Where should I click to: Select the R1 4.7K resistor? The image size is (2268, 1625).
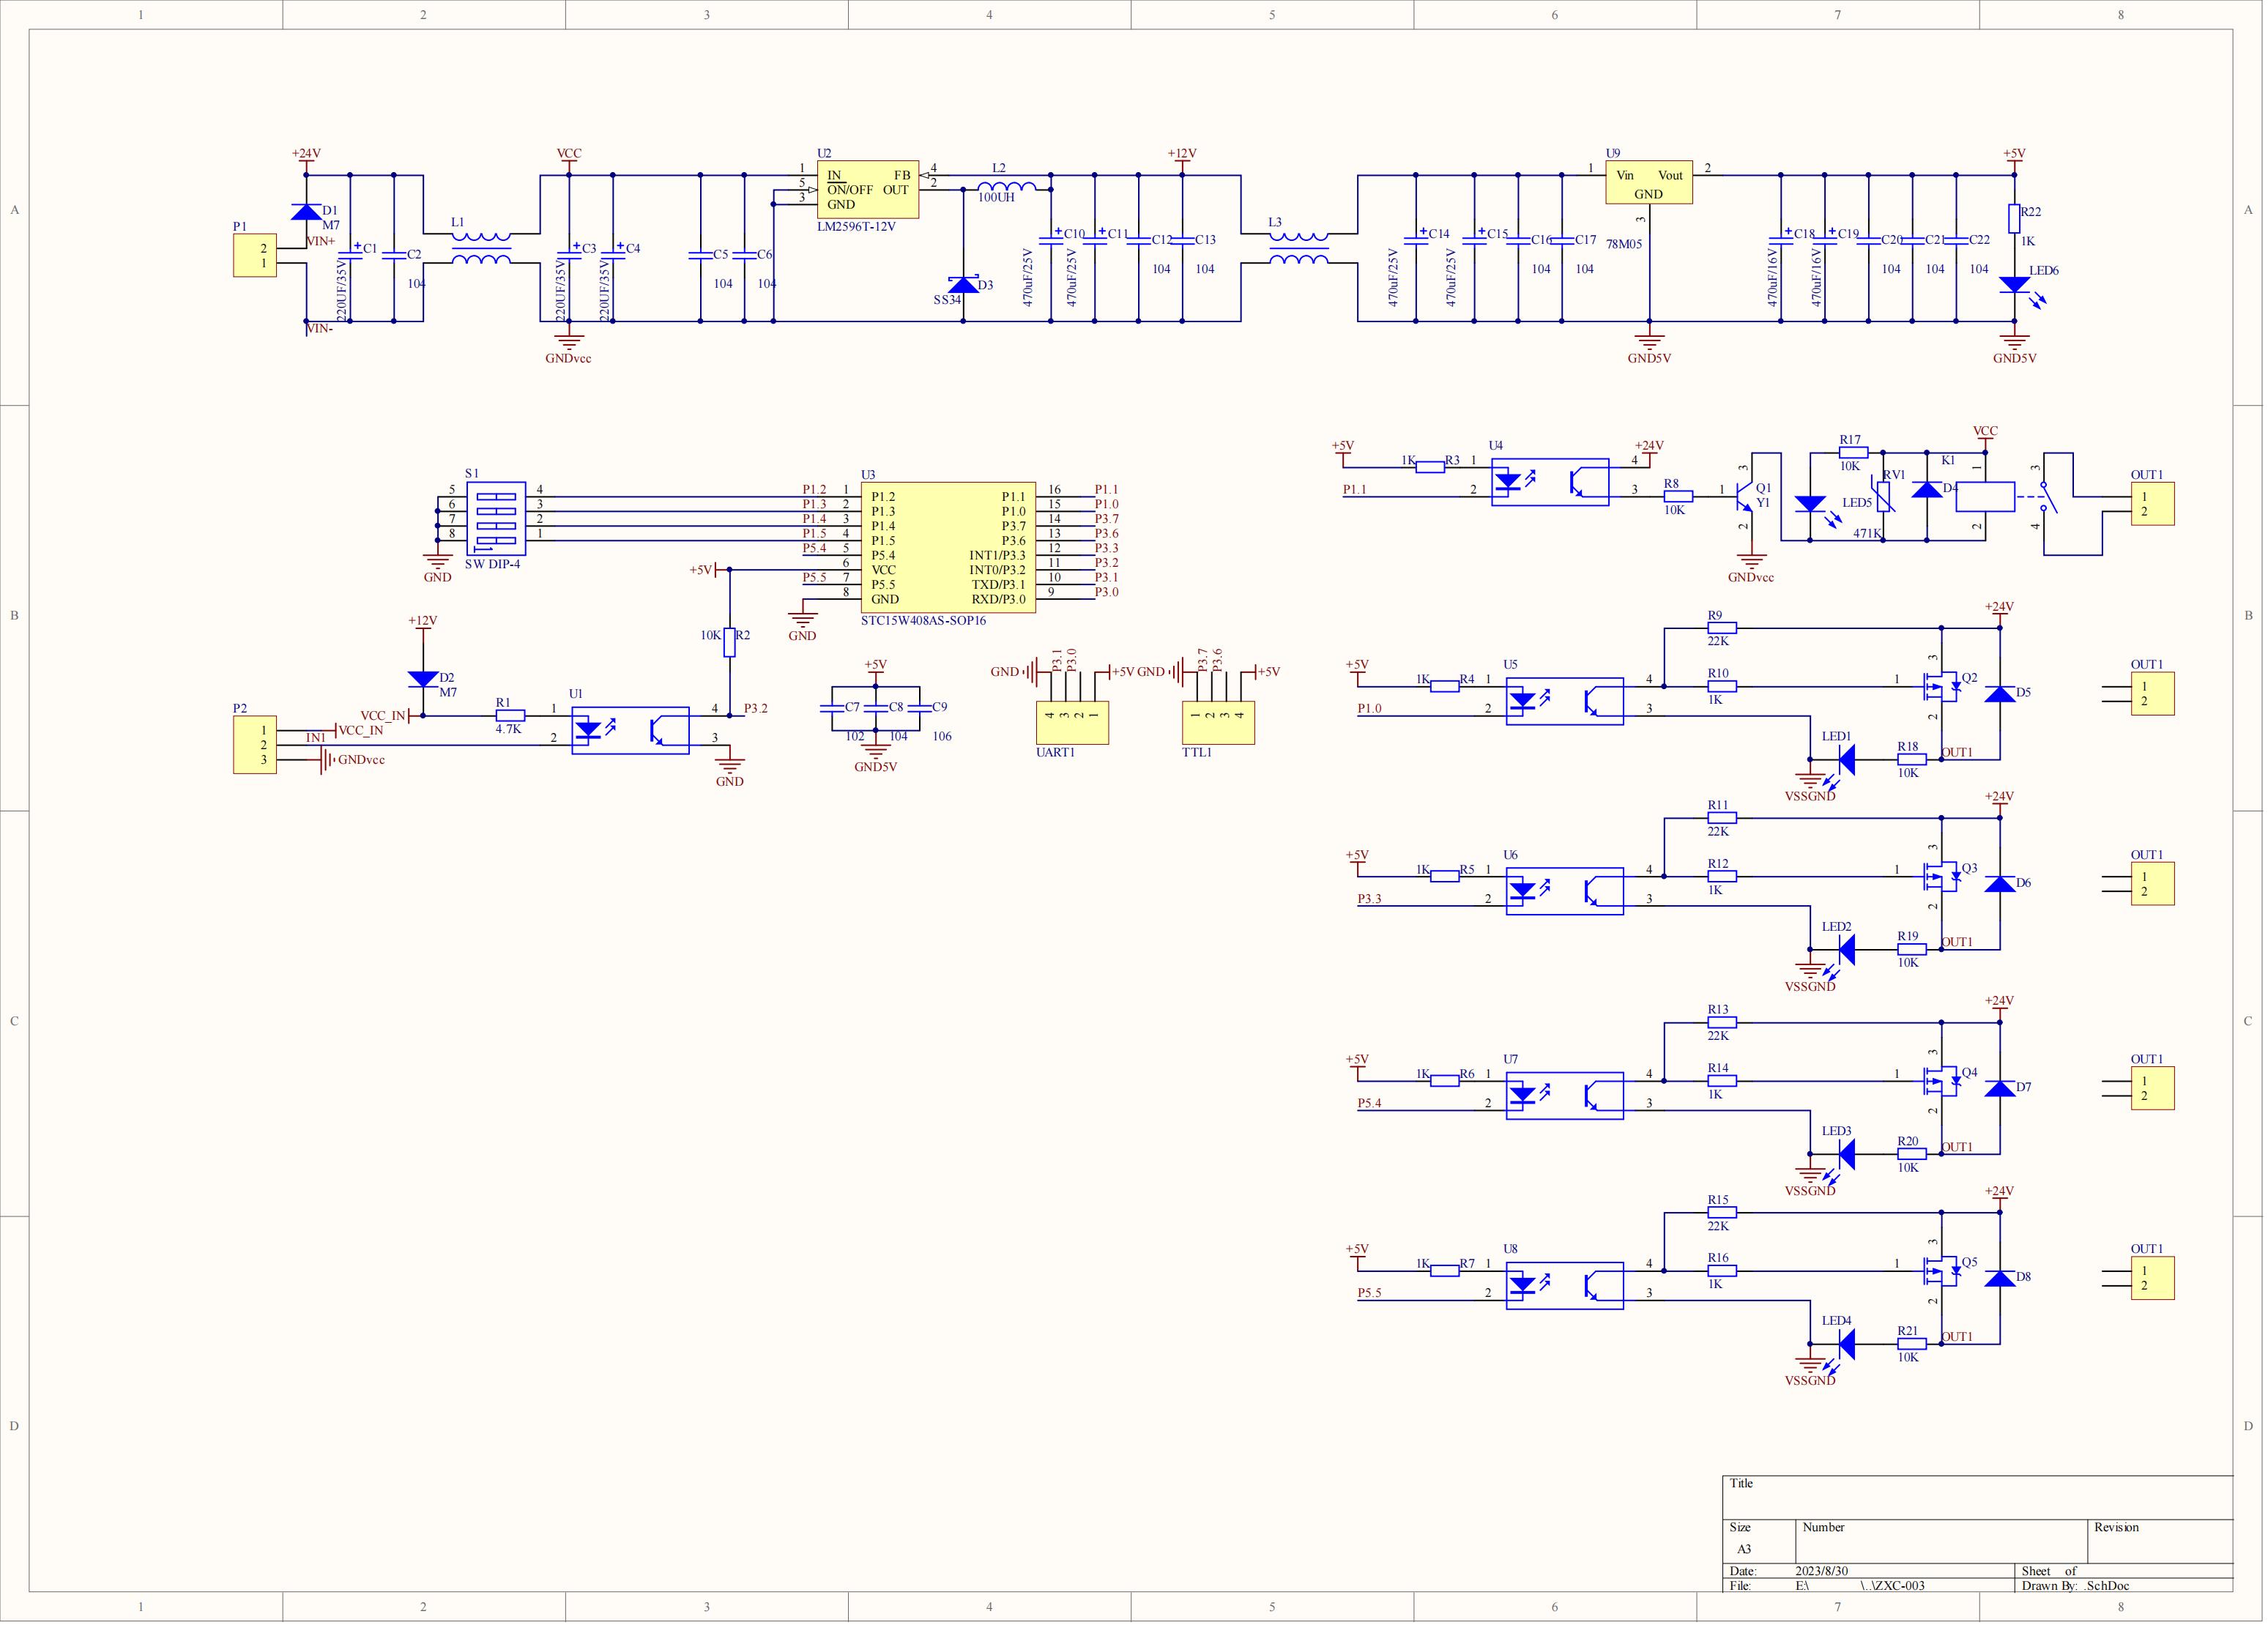coord(510,715)
